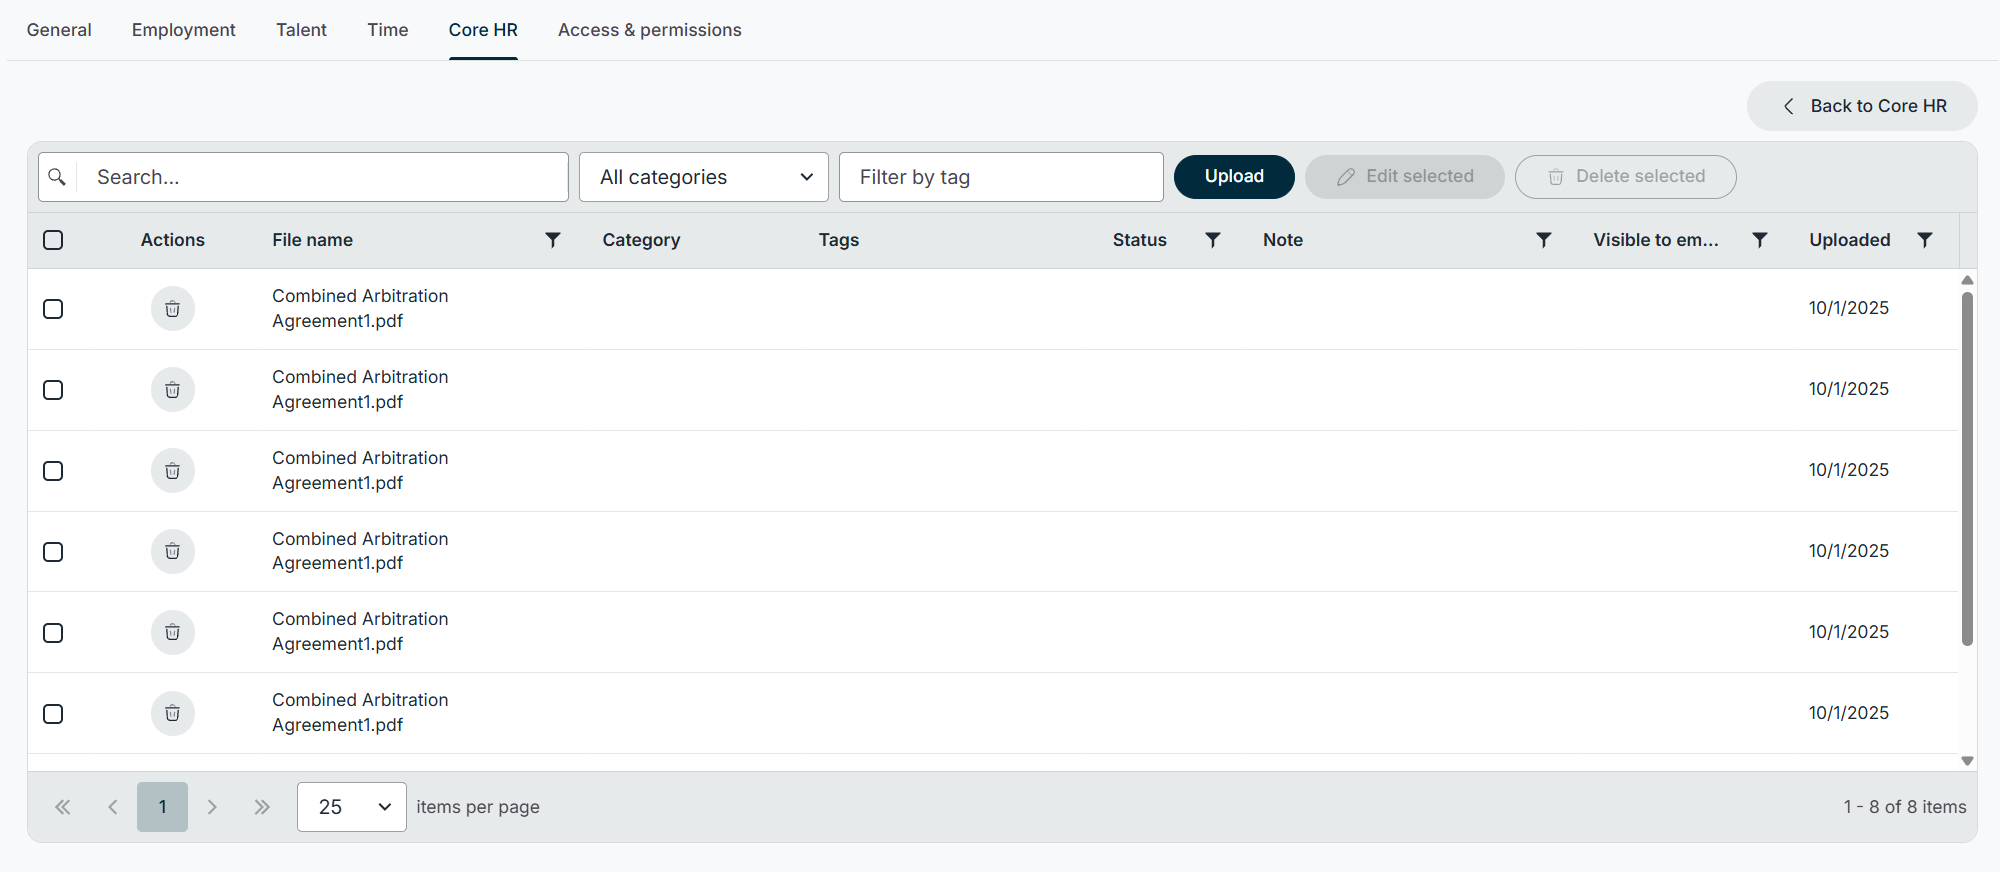
Task: Delete the first row's file via trash icon
Action: pos(173,309)
